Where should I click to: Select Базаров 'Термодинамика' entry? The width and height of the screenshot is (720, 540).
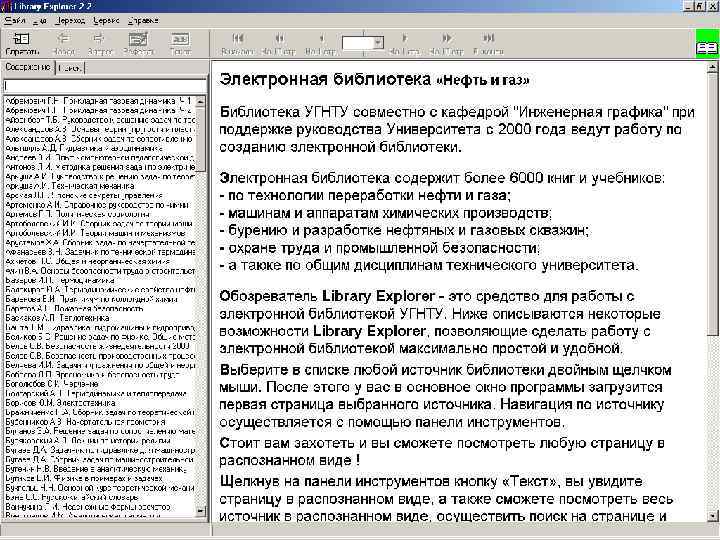(x=60, y=280)
